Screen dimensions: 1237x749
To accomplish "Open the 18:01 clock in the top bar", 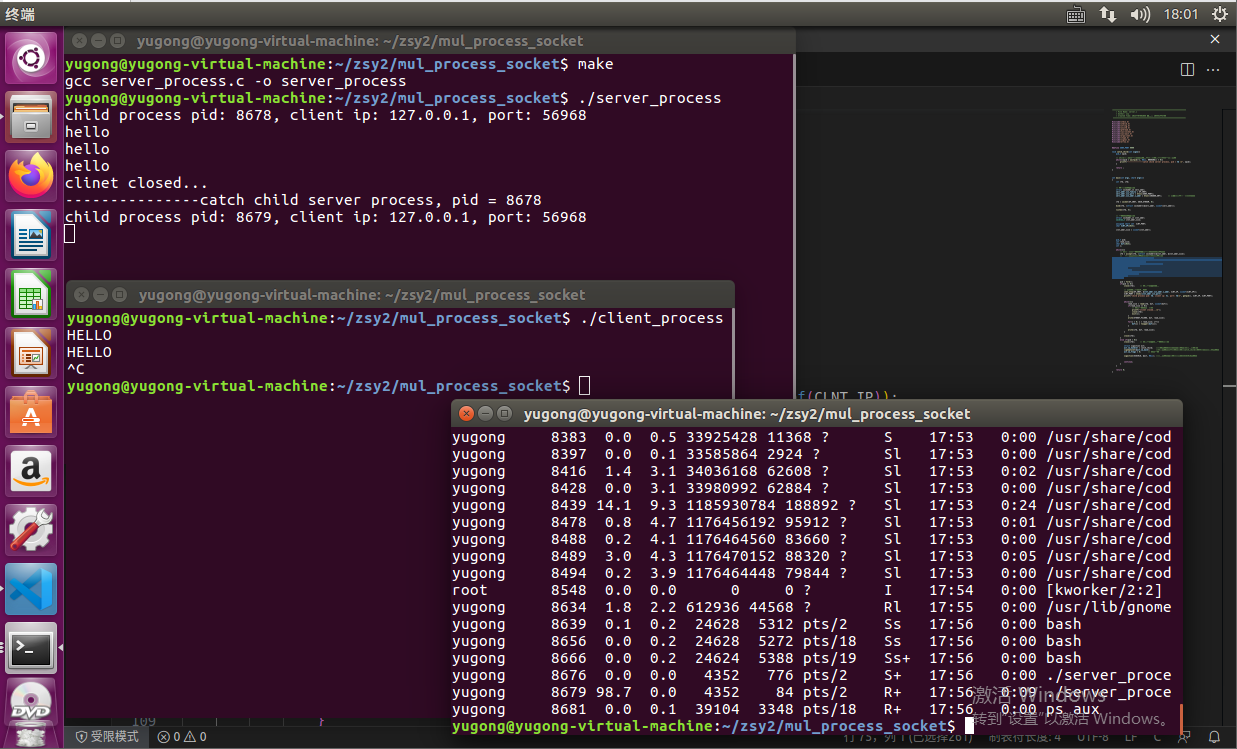I will click(1178, 14).
